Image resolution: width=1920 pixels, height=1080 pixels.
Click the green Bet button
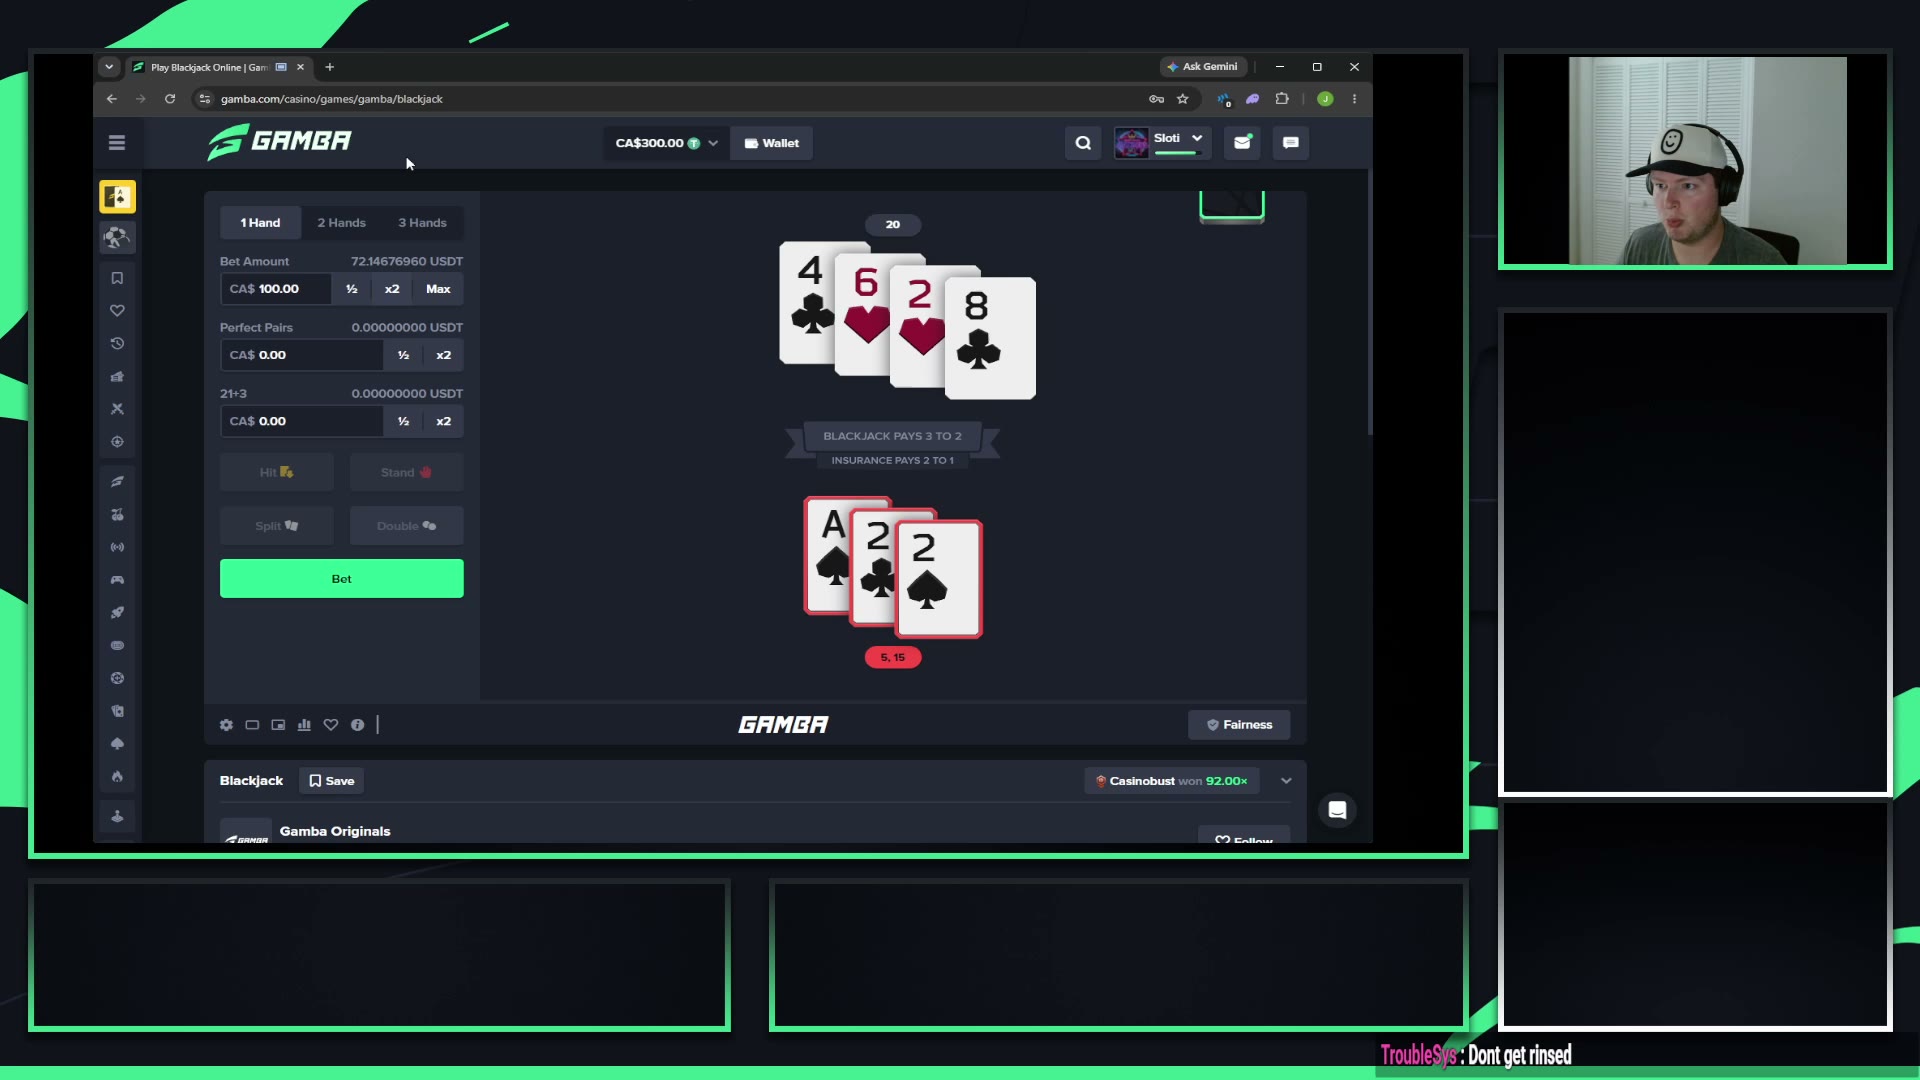(341, 579)
